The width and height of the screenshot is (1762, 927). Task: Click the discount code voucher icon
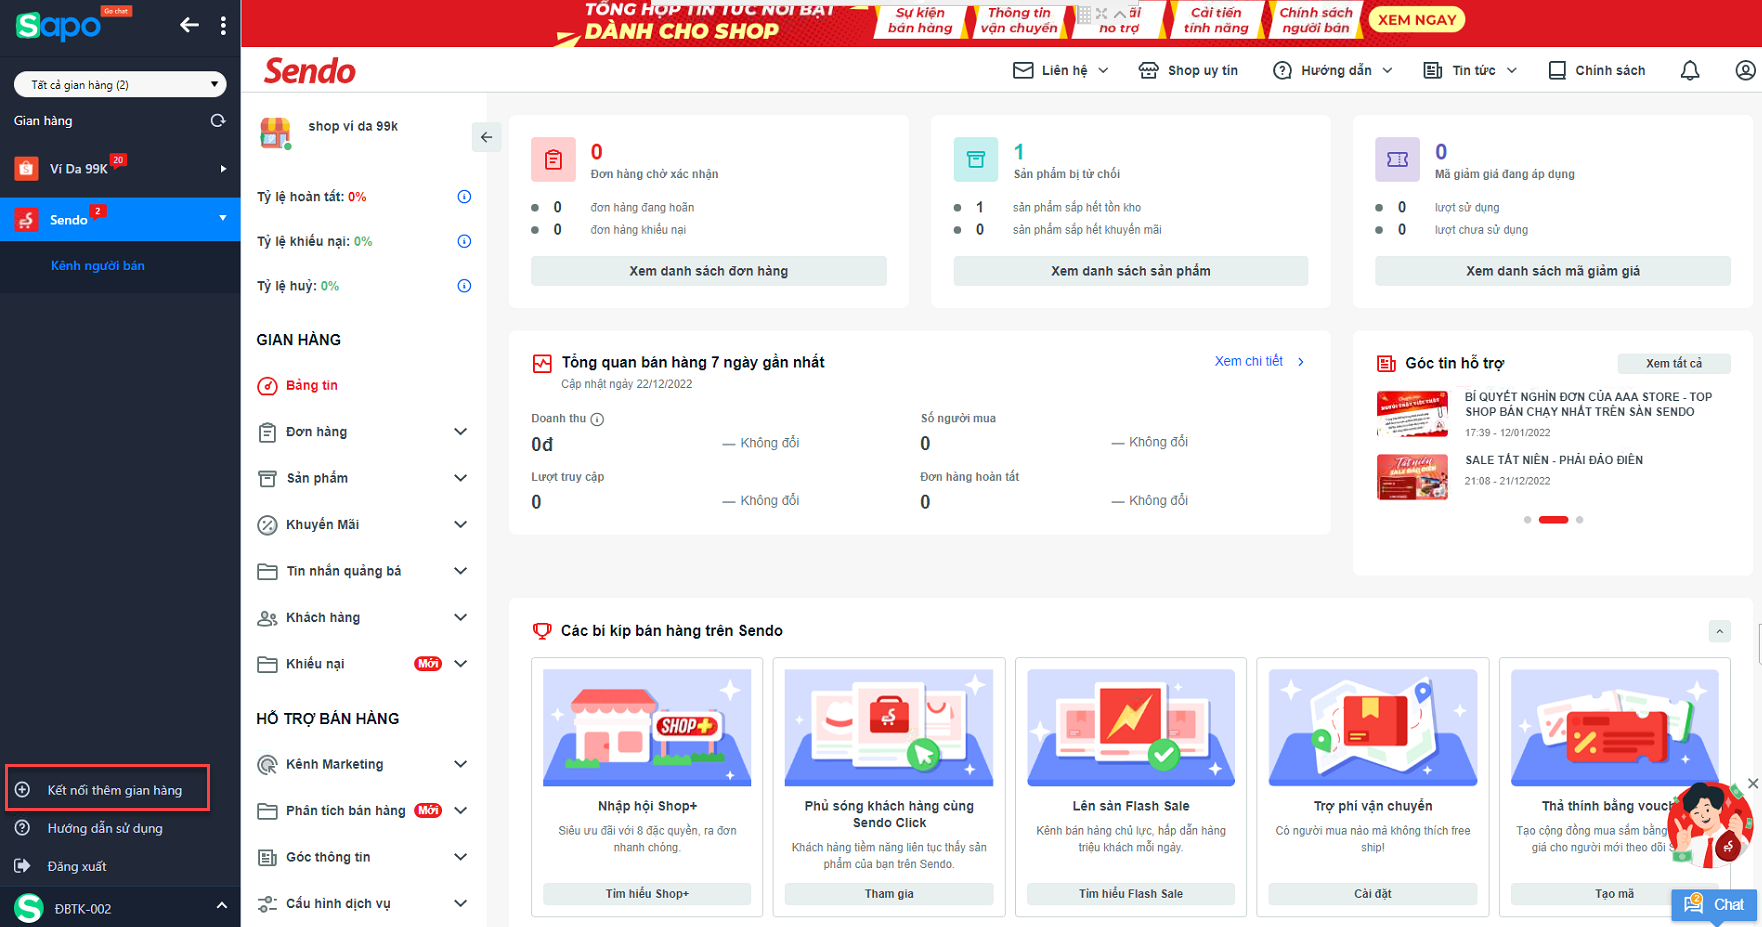[x=1397, y=159]
